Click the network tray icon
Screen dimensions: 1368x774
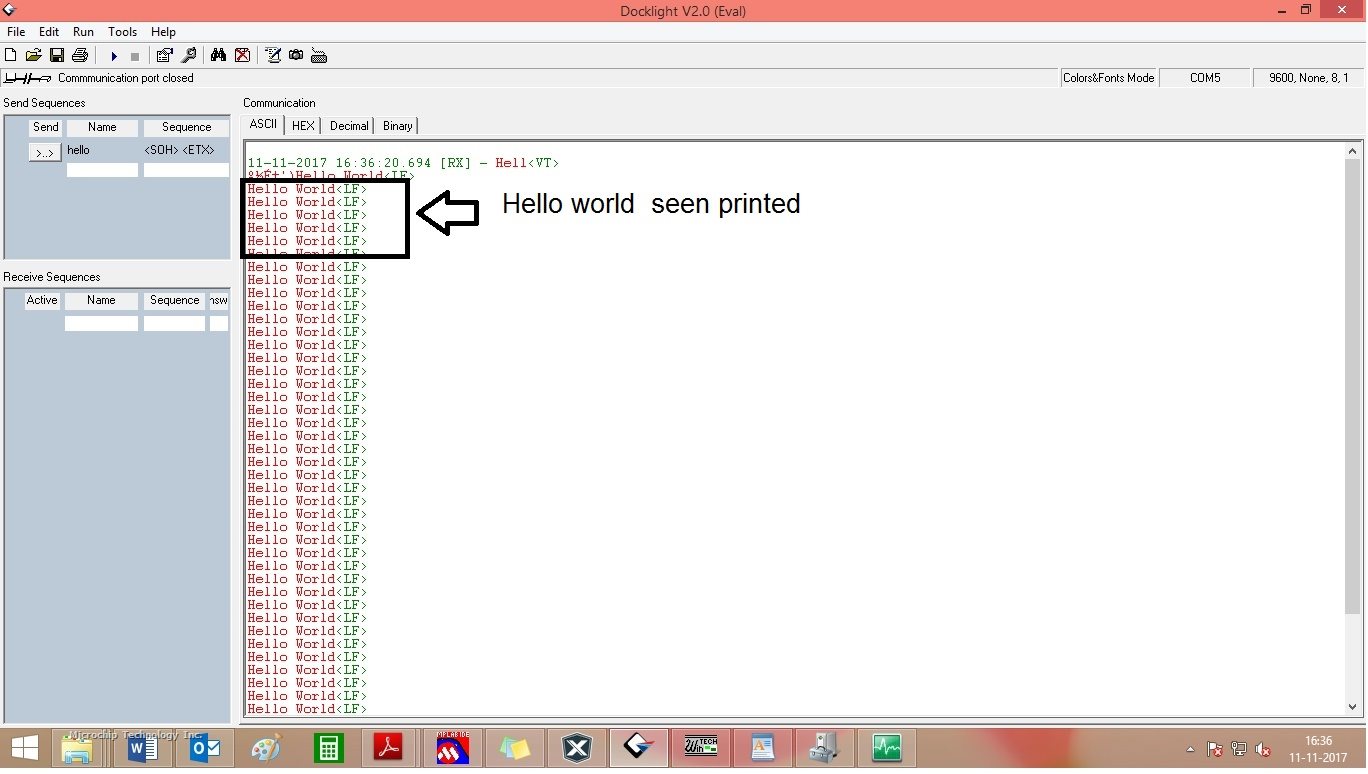1239,749
